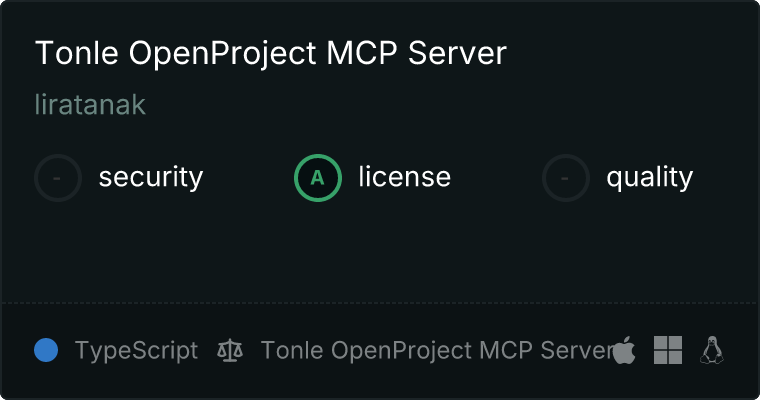Click the dashed divider line above the footer

[380, 303]
